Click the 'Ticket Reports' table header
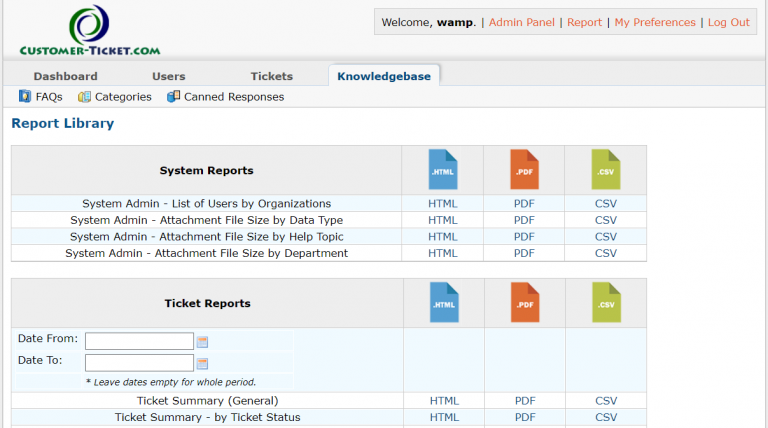The width and height of the screenshot is (768, 428). [x=208, y=304]
